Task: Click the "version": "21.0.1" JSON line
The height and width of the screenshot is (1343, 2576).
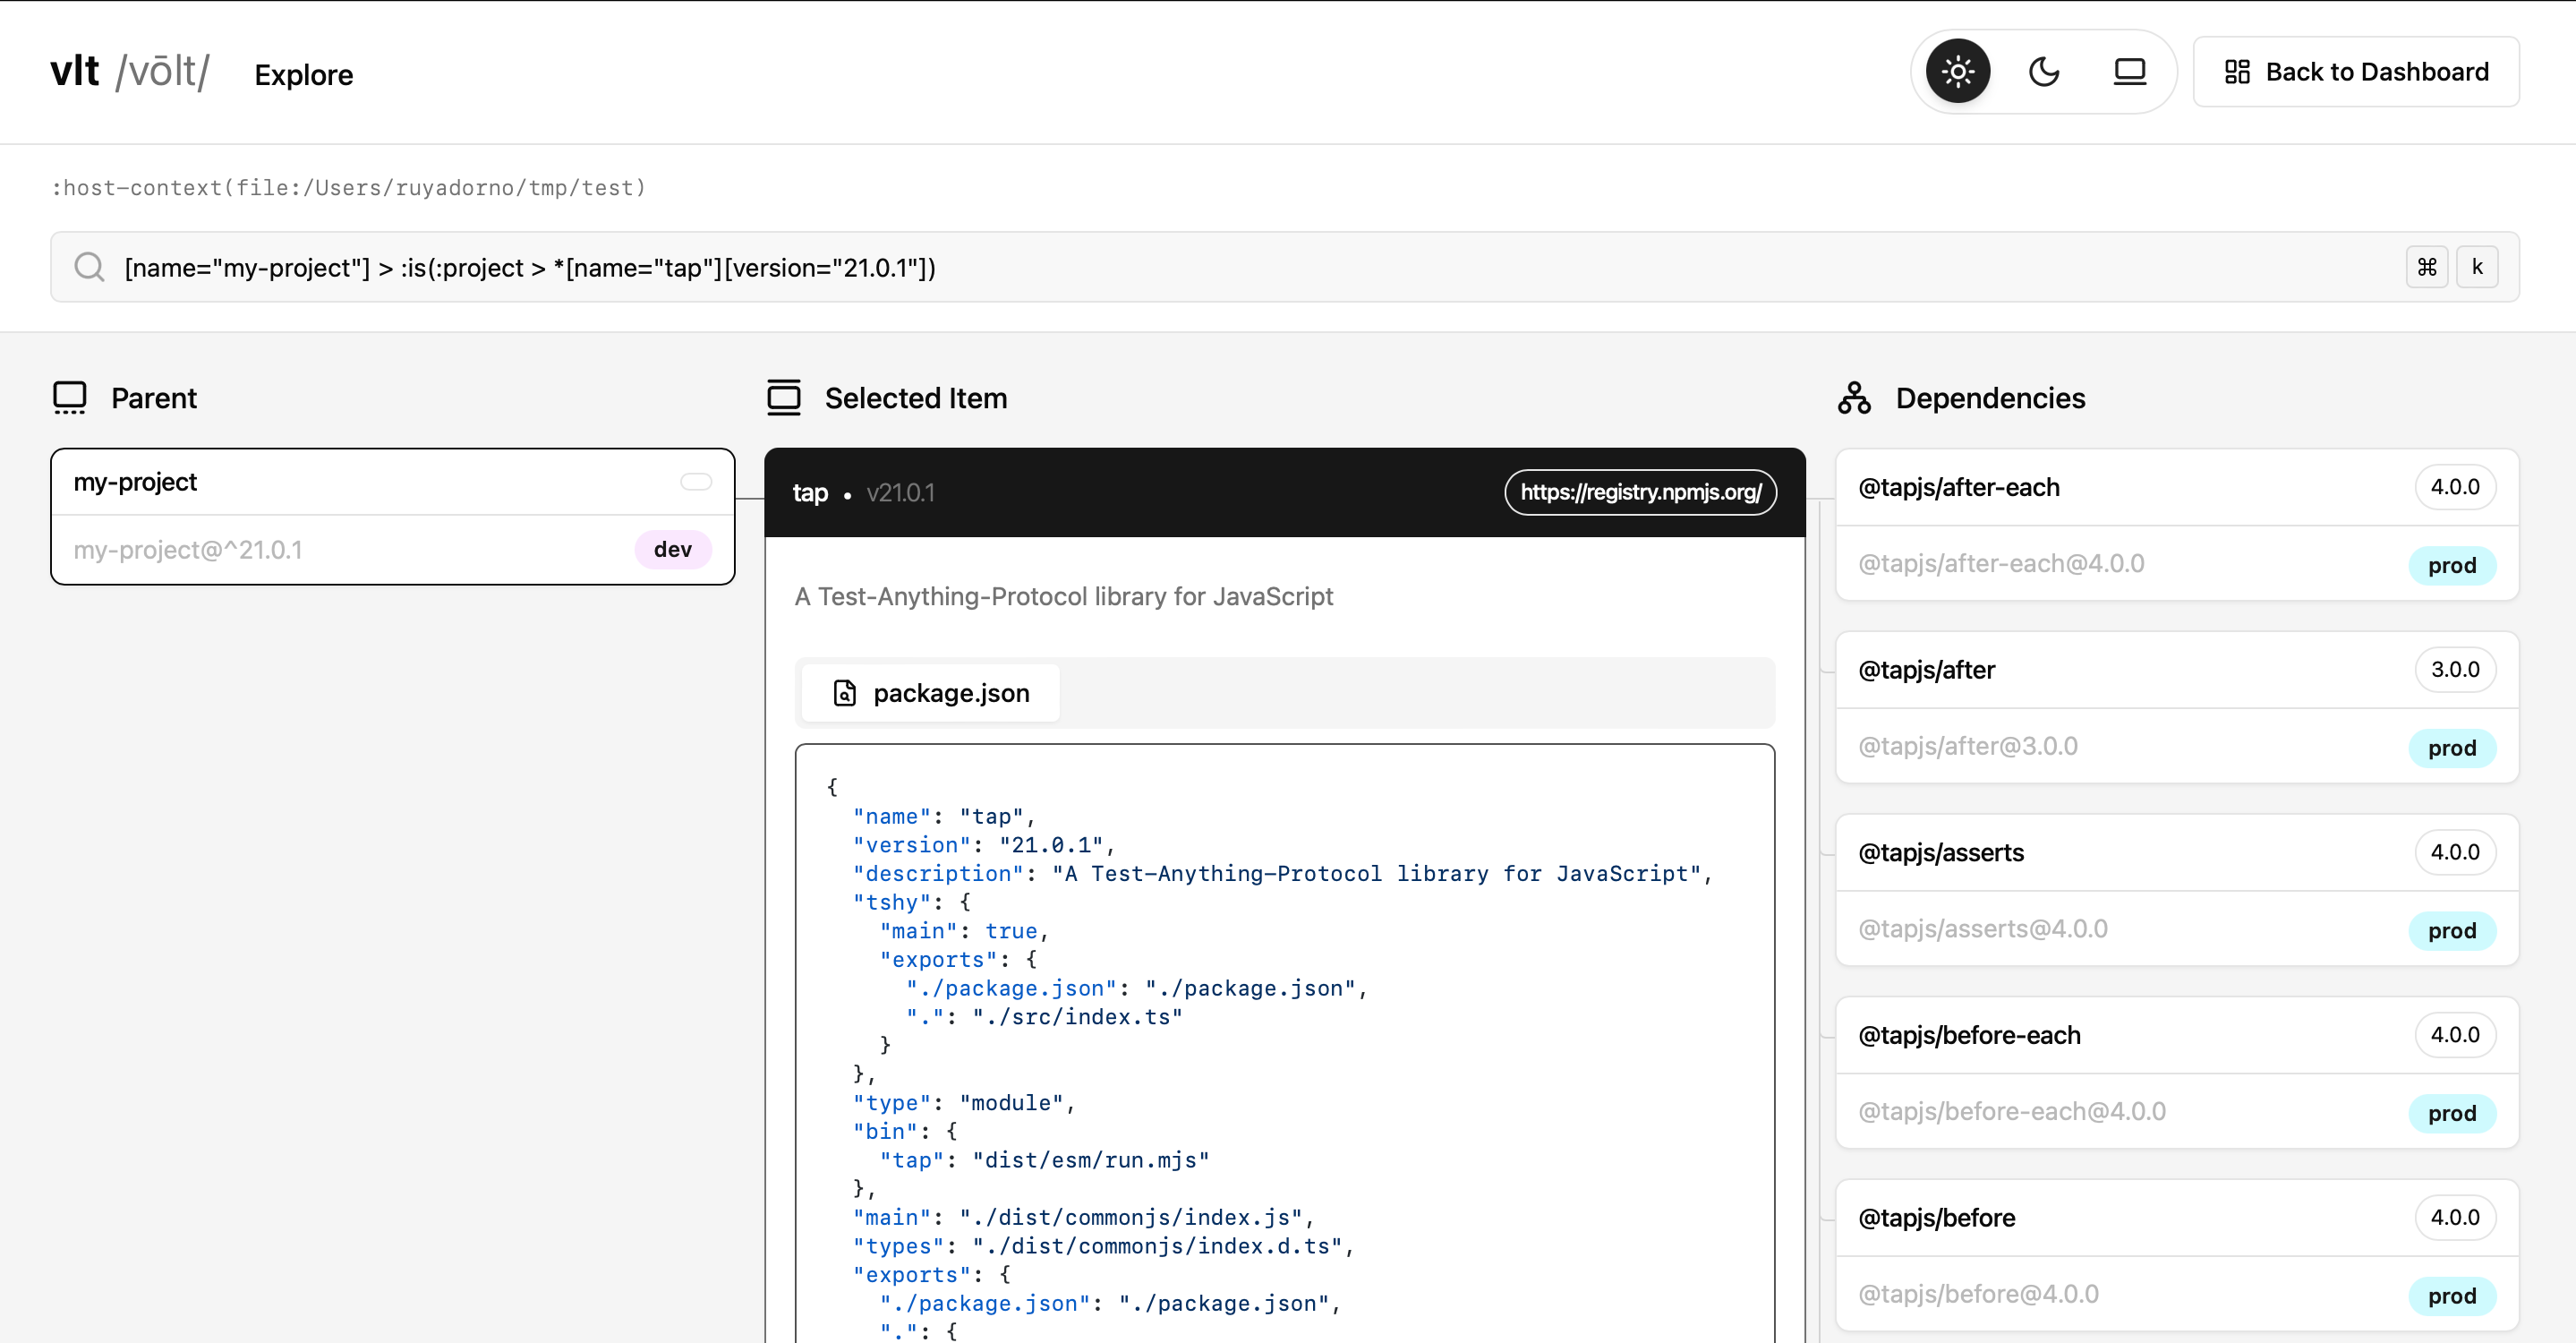Action: (984, 845)
